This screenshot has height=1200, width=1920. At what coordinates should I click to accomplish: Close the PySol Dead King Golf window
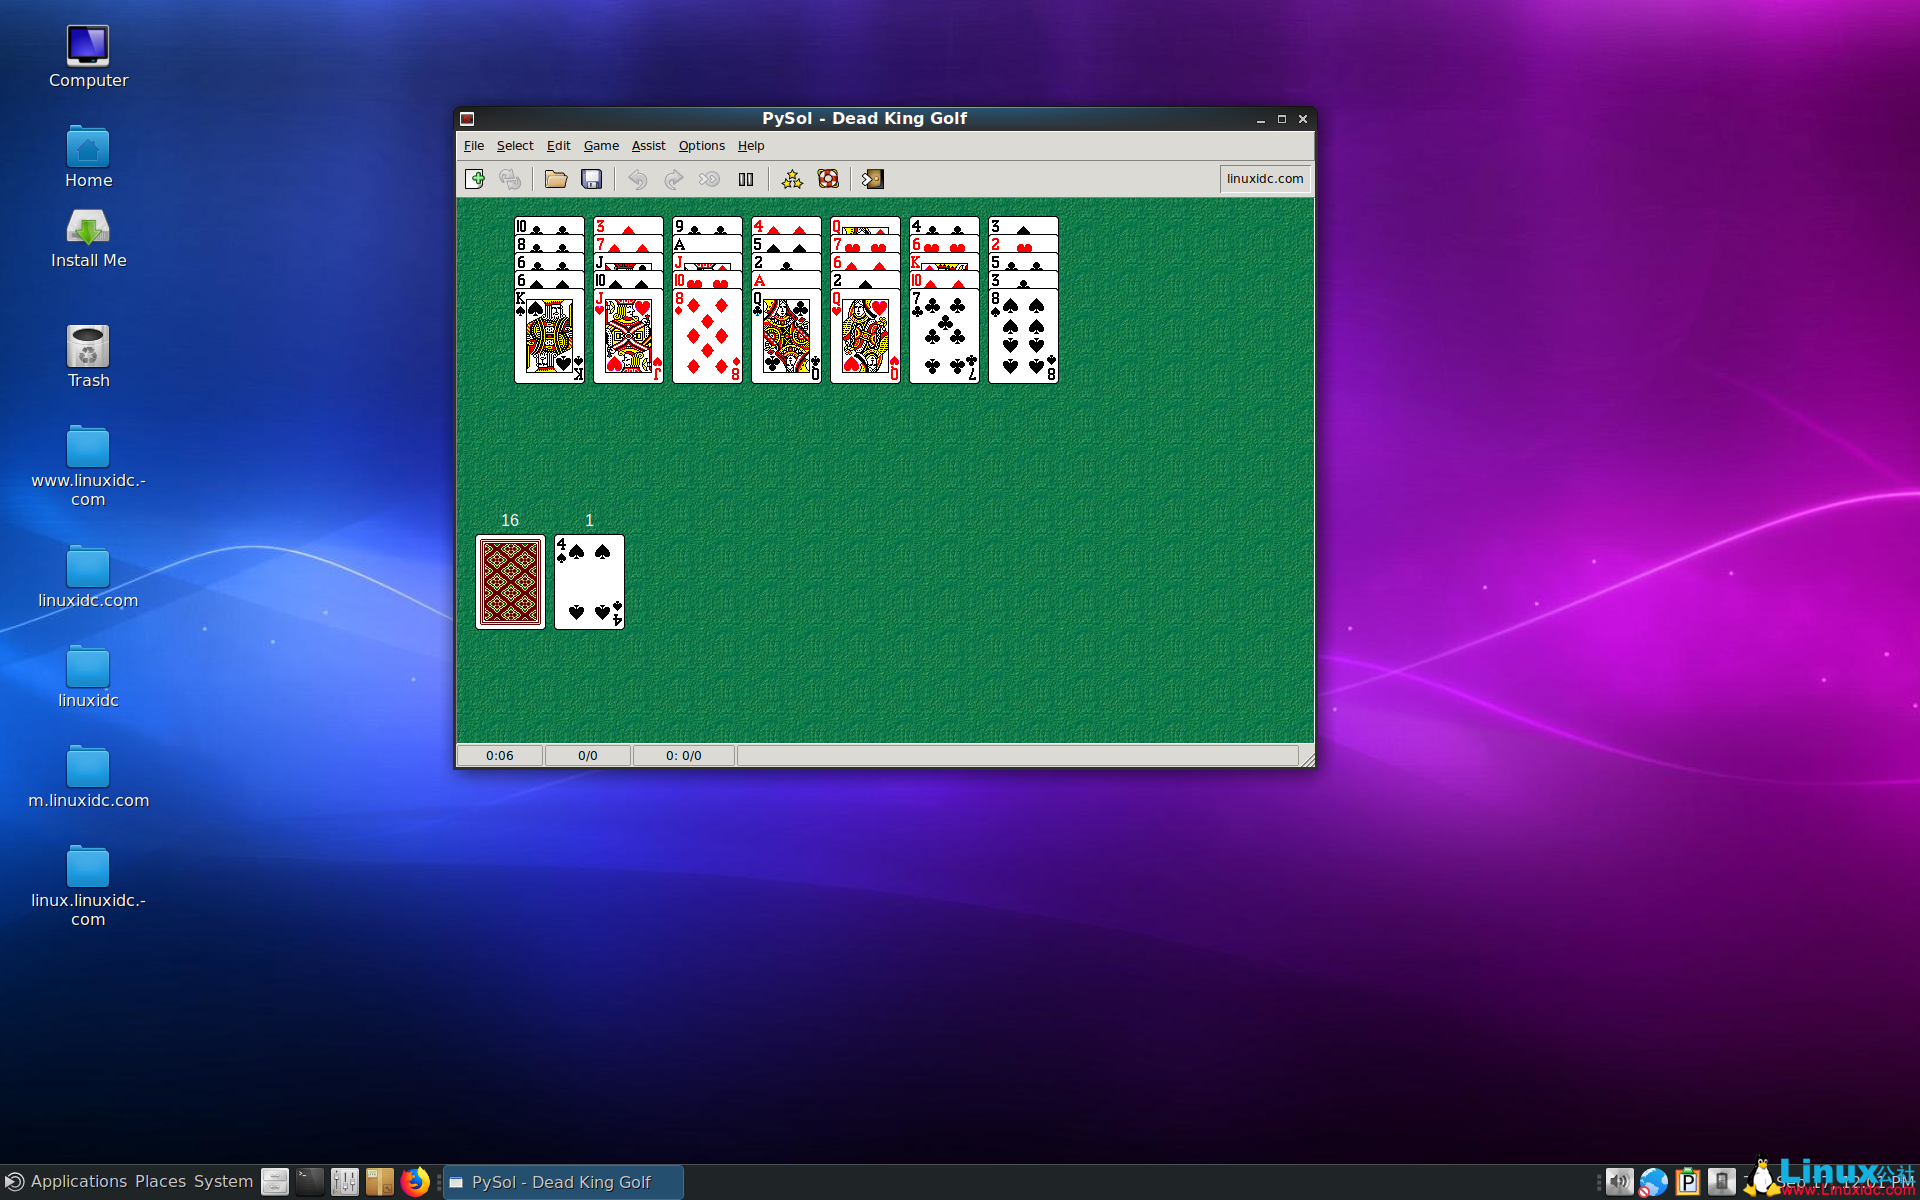(1303, 119)
